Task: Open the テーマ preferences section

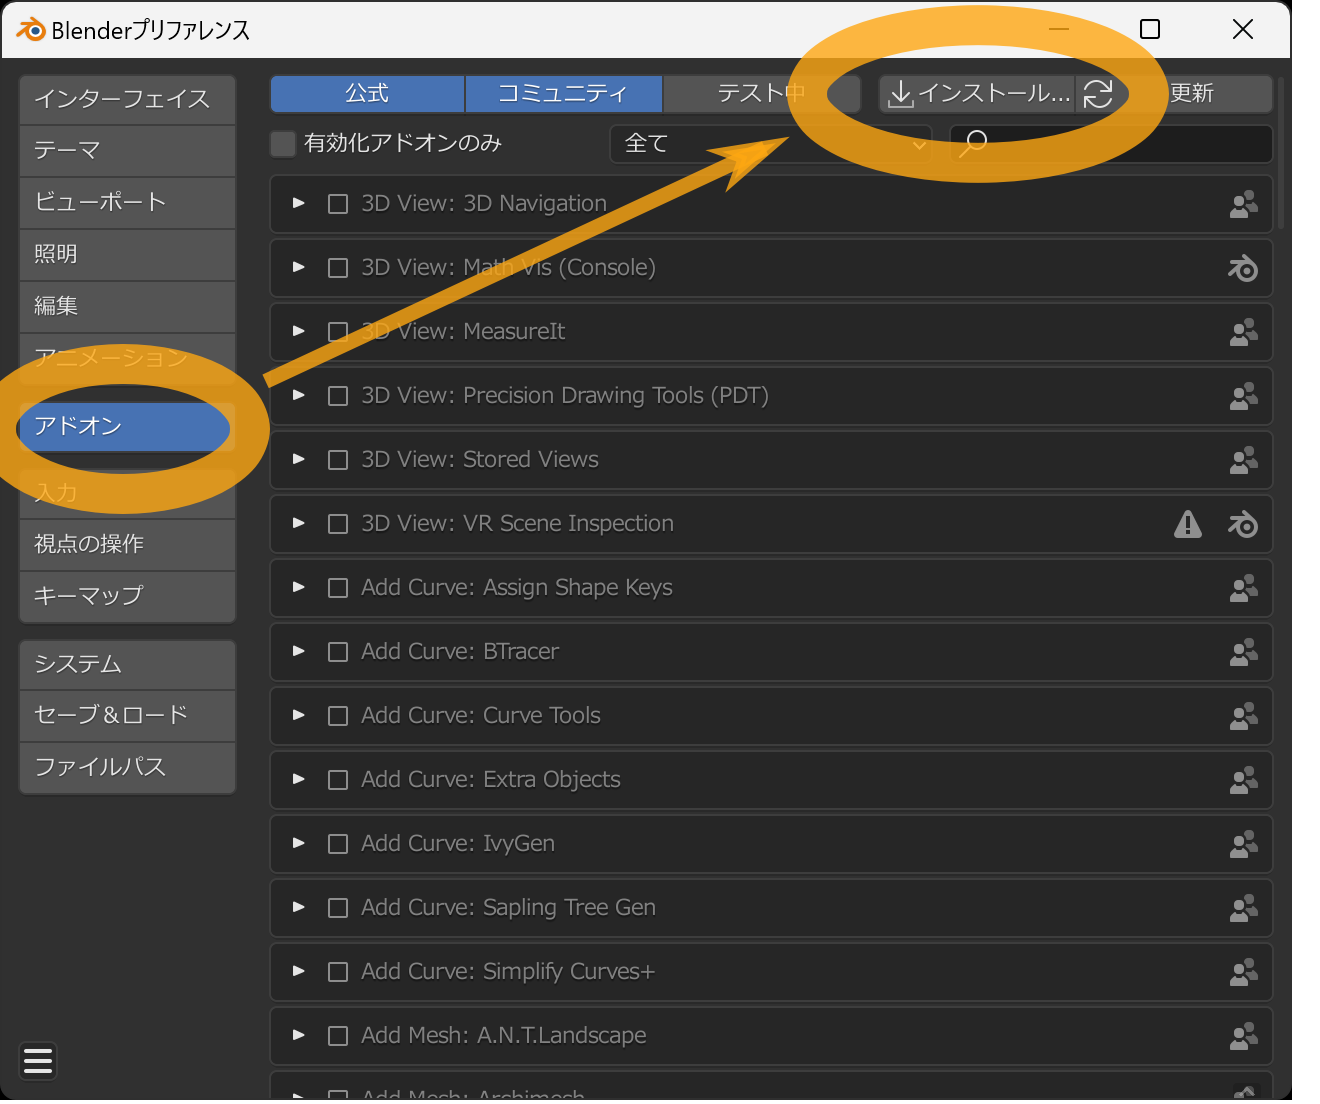Action: point(127,150)
